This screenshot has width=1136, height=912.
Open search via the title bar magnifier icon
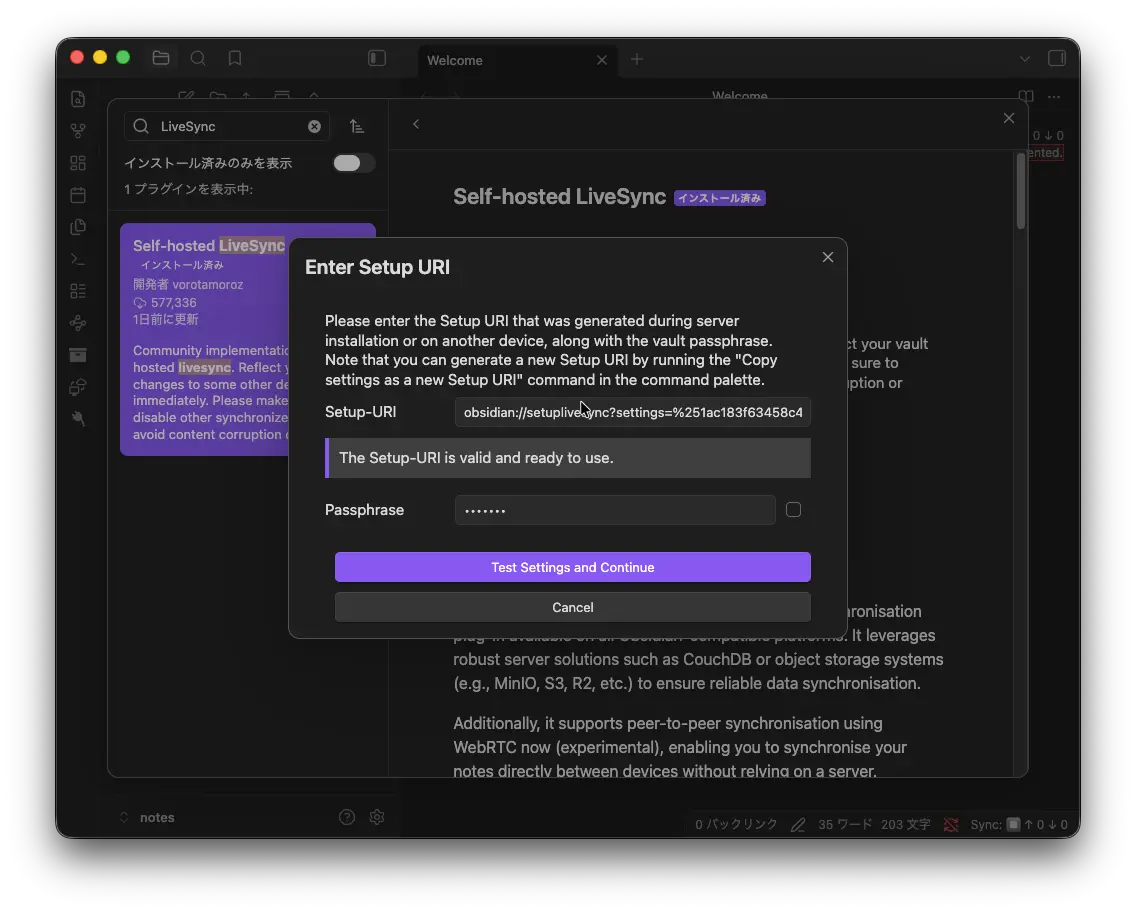pyautogui.click(x=198, y=58)
